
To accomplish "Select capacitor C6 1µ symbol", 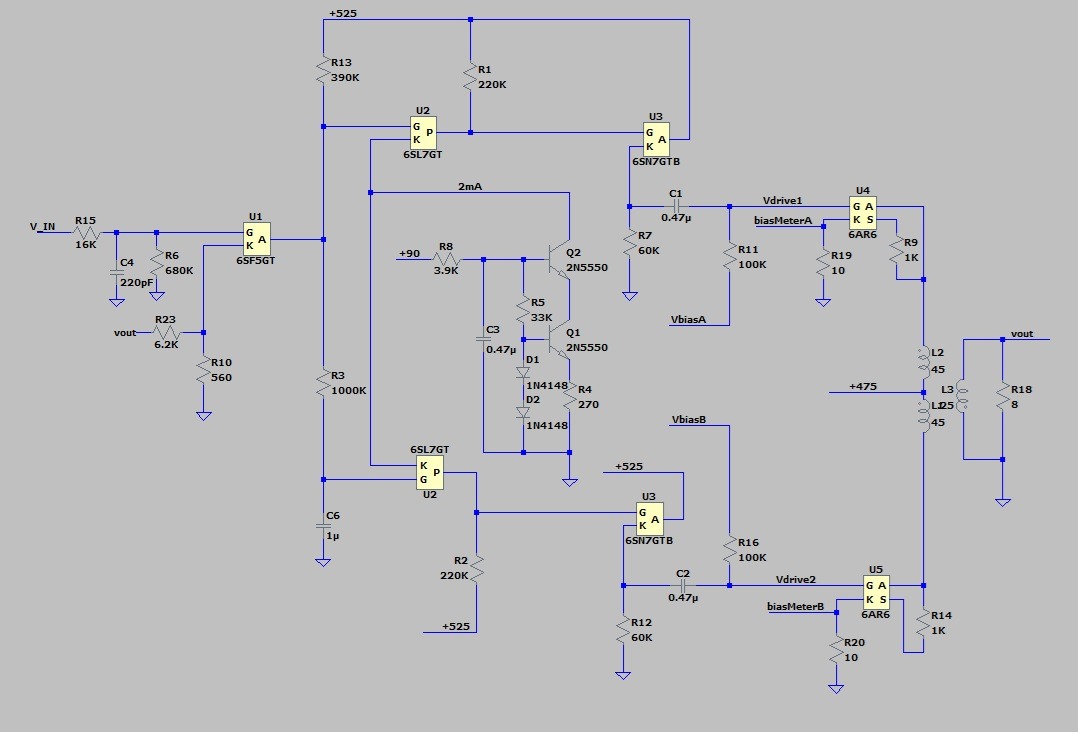I will click(x=323, y=526).
